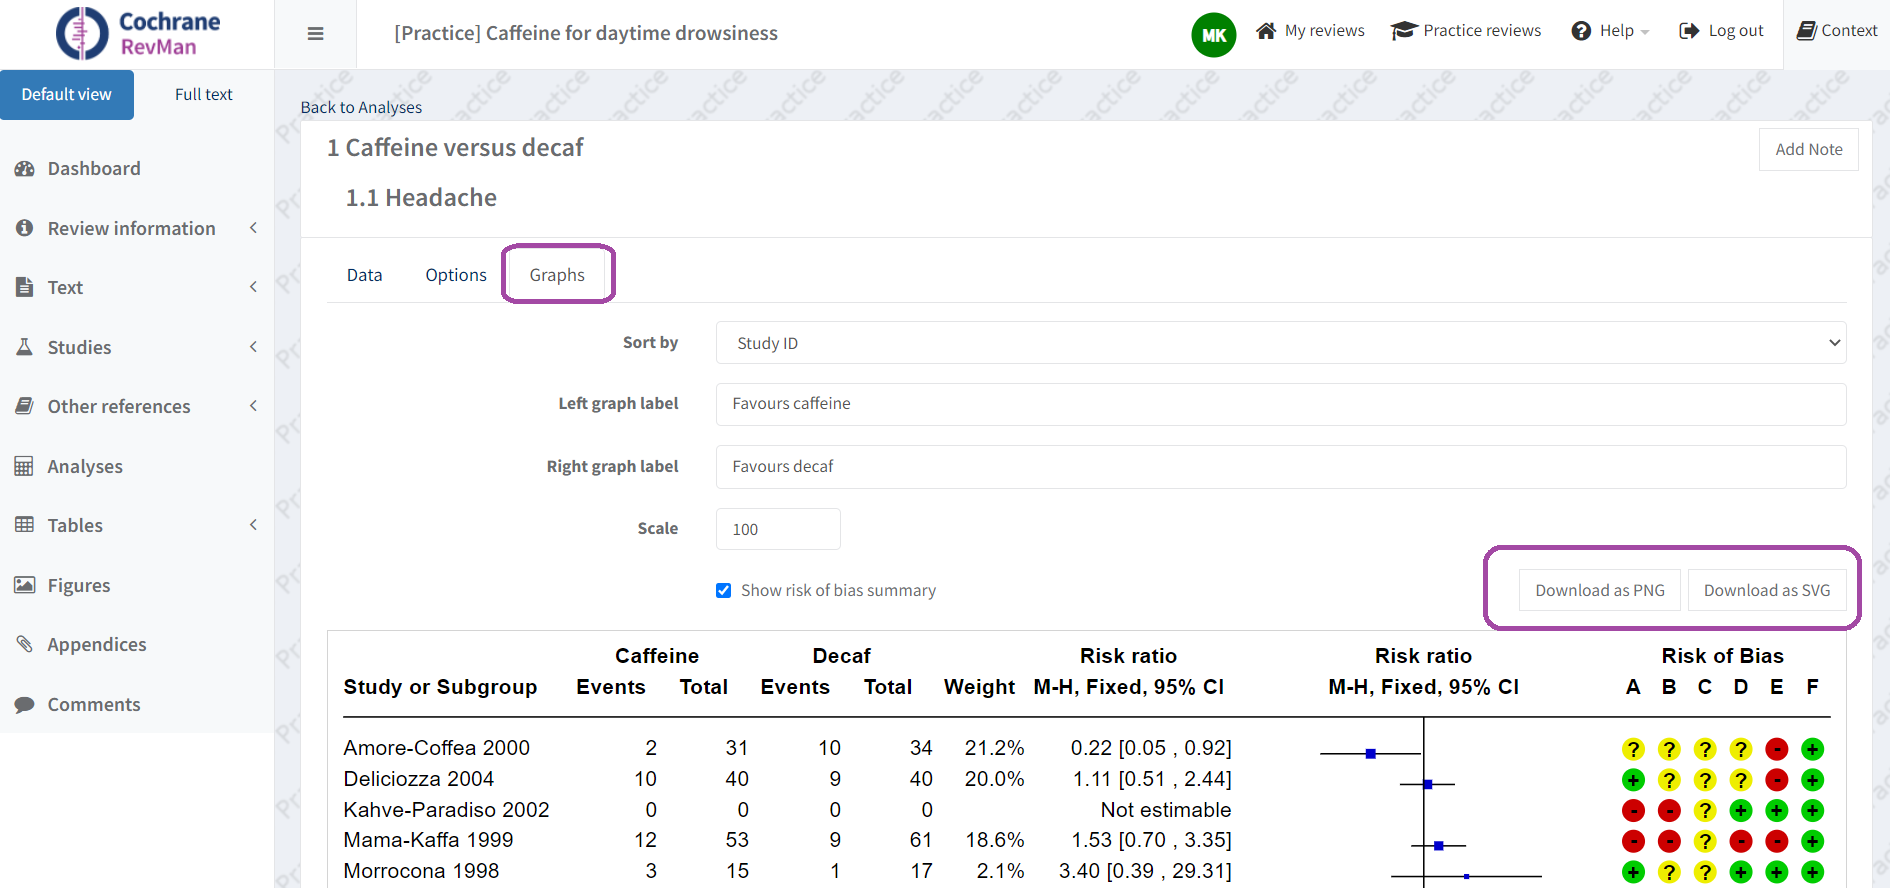Follow the Back to Analyses link
This screenshot has width=1890, height=888.
tap(361, 107)
